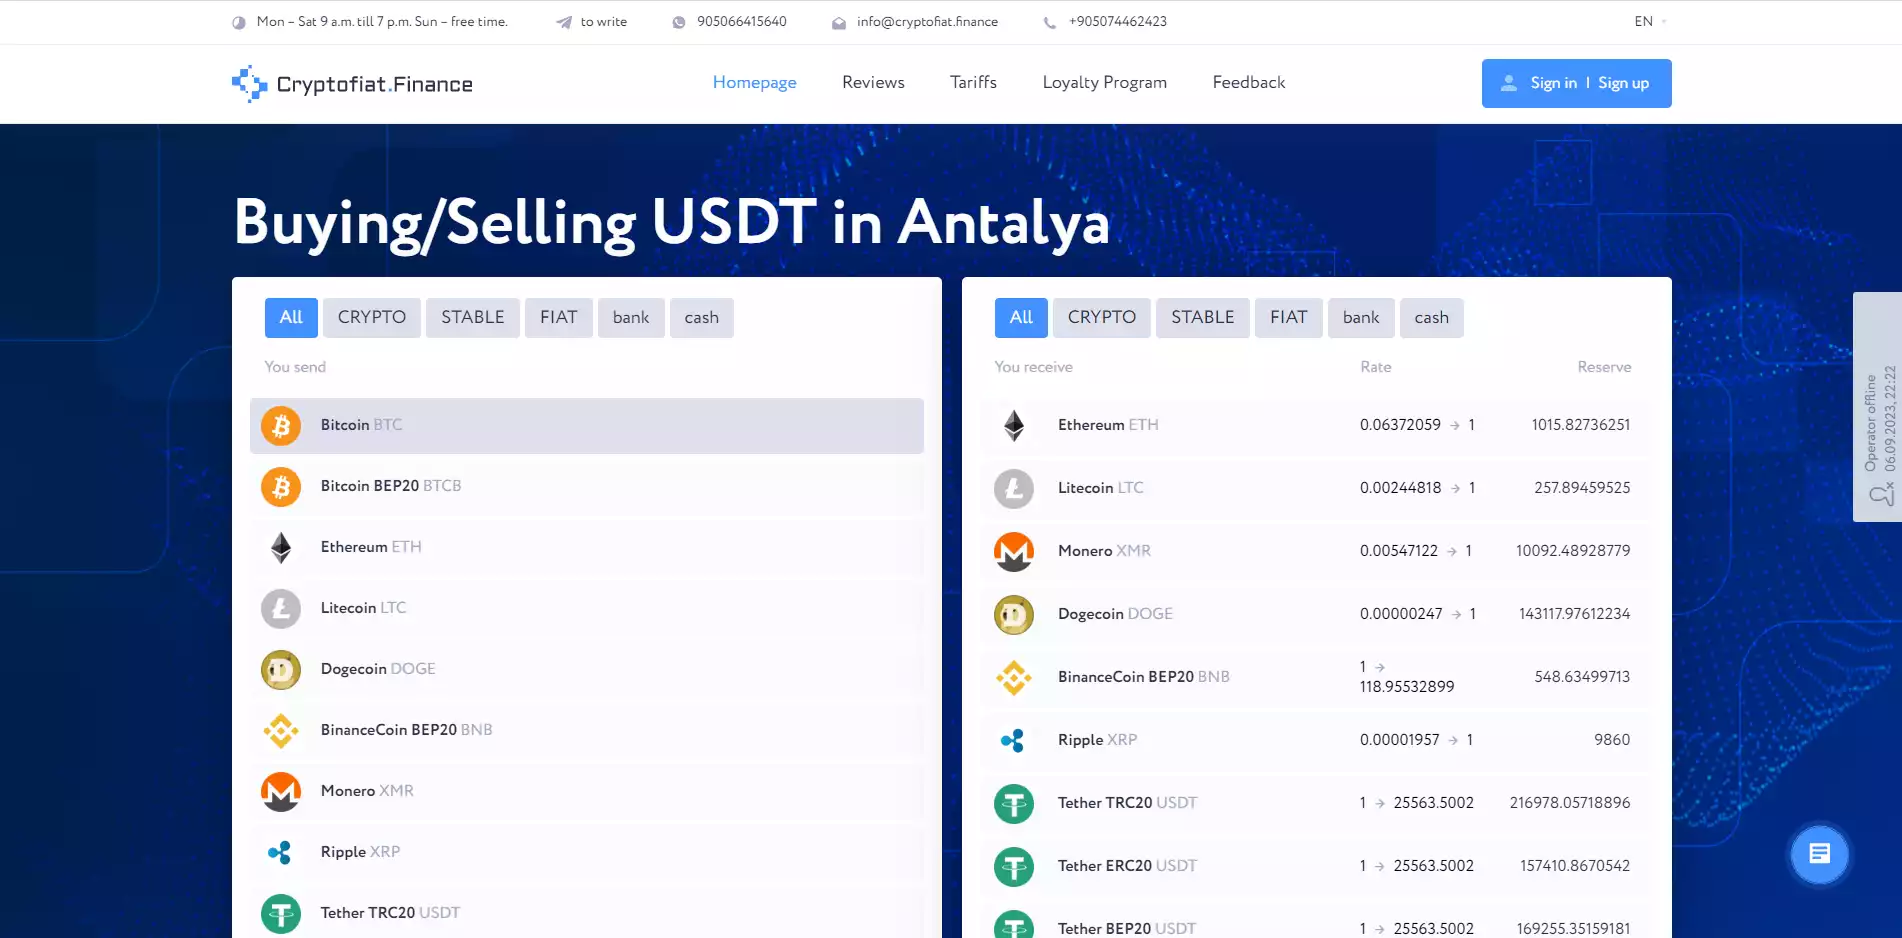Click the Ripple icon in send list

pyautogui.click(x=280, y=853)
